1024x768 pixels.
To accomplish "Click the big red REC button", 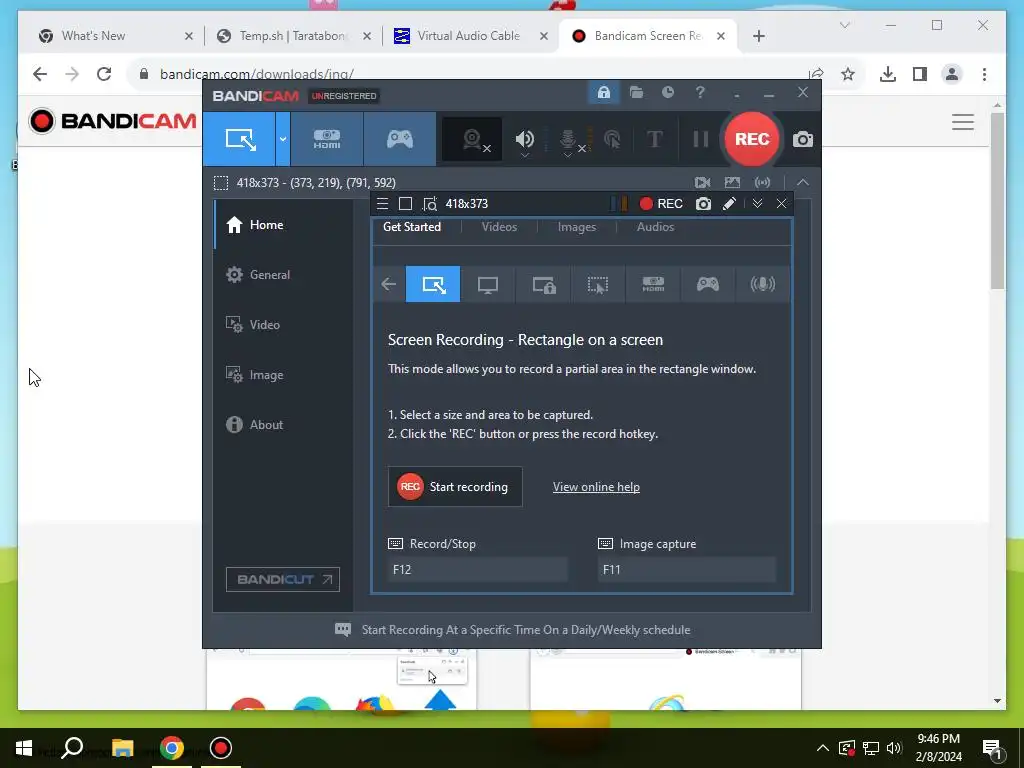I will [752, 139].
